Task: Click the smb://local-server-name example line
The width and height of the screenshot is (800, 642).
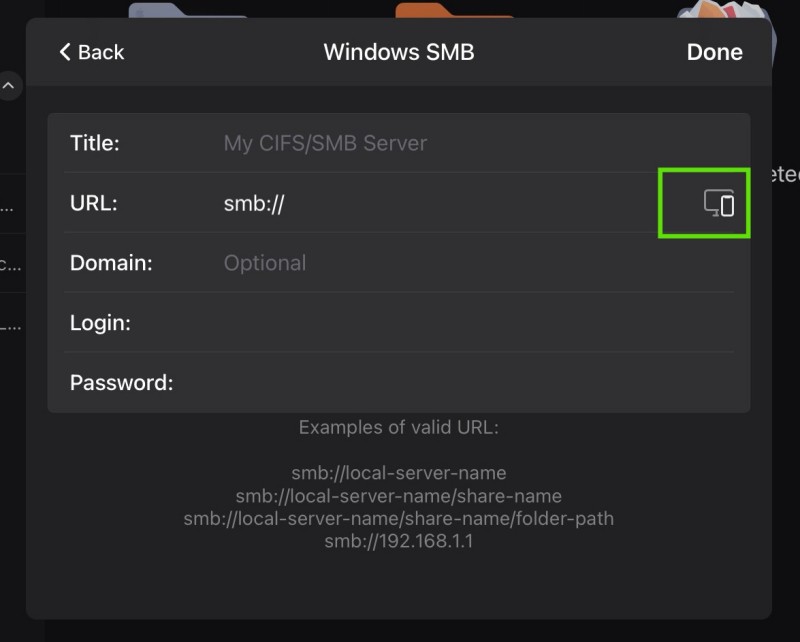Action: [x=398, y=472]
